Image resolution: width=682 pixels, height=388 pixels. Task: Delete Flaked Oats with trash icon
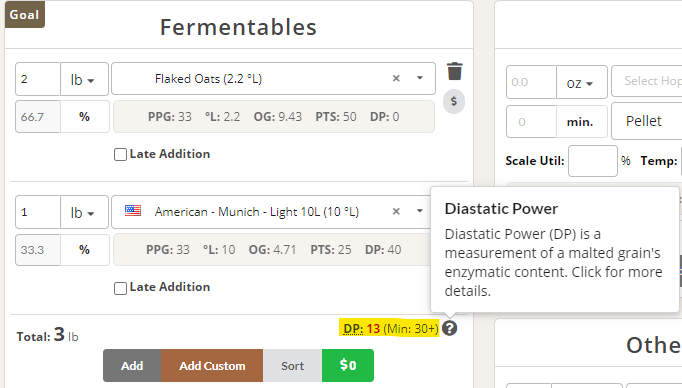pos(455,71)
